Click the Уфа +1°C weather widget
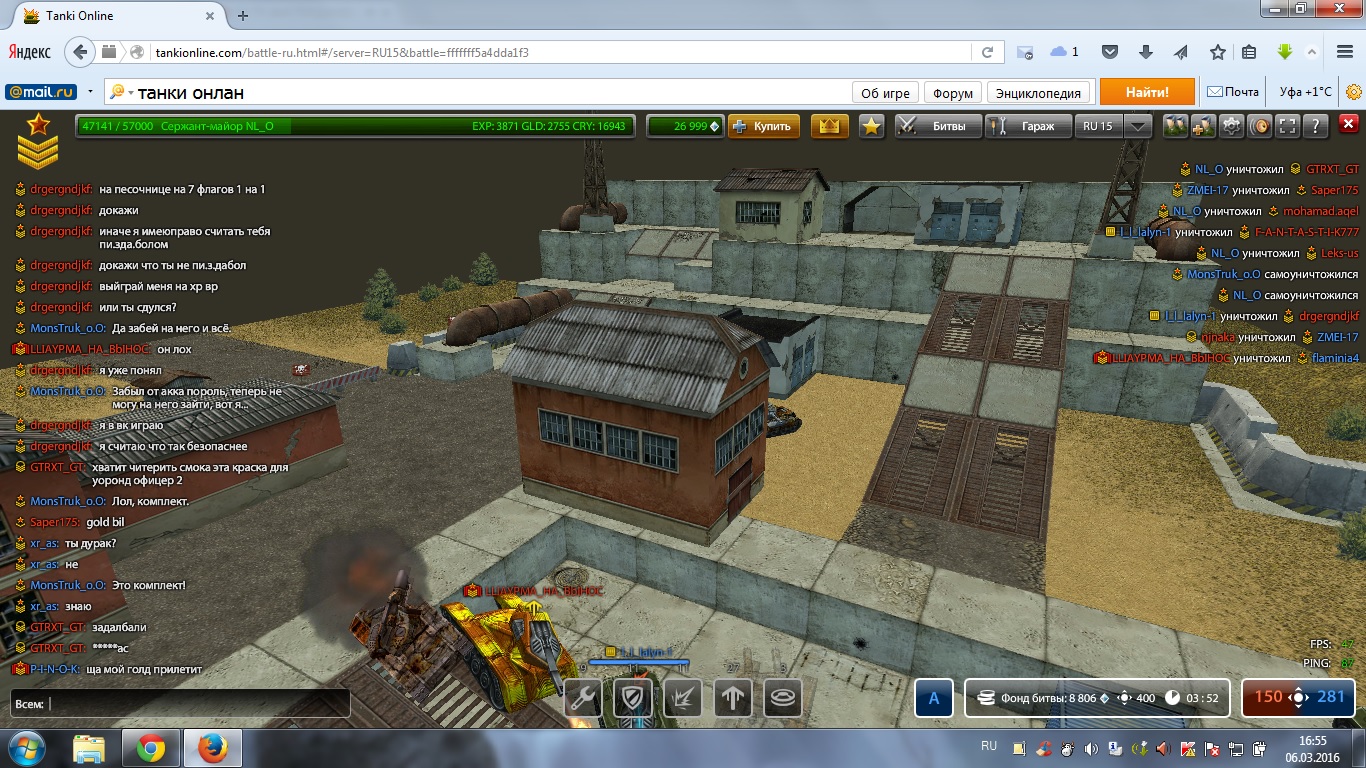 click(1305, 92)
